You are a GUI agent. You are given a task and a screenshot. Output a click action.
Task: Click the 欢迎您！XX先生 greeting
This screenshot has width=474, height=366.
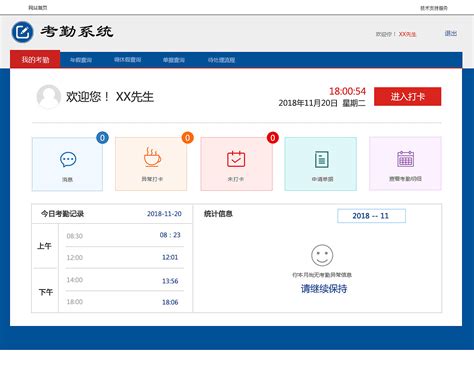coord(110,97)
